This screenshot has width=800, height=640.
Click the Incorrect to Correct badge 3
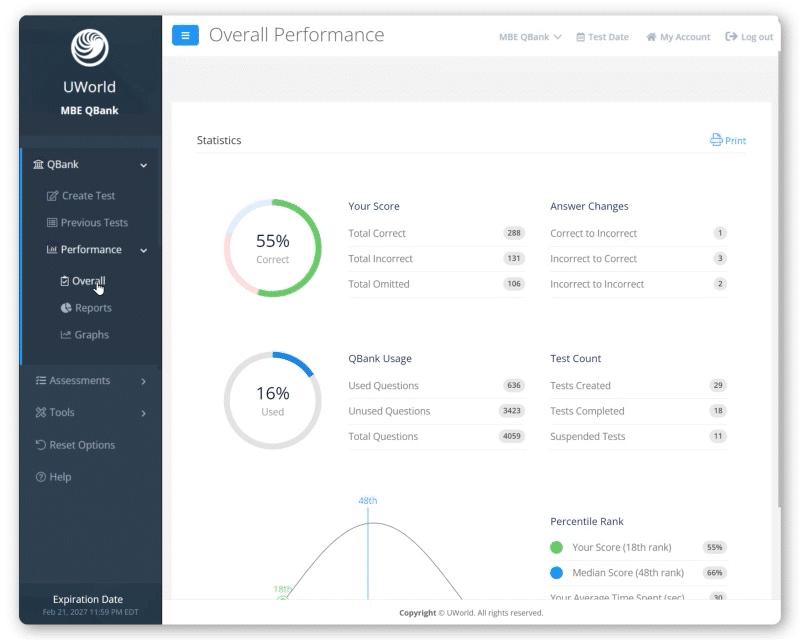(720, 258)
